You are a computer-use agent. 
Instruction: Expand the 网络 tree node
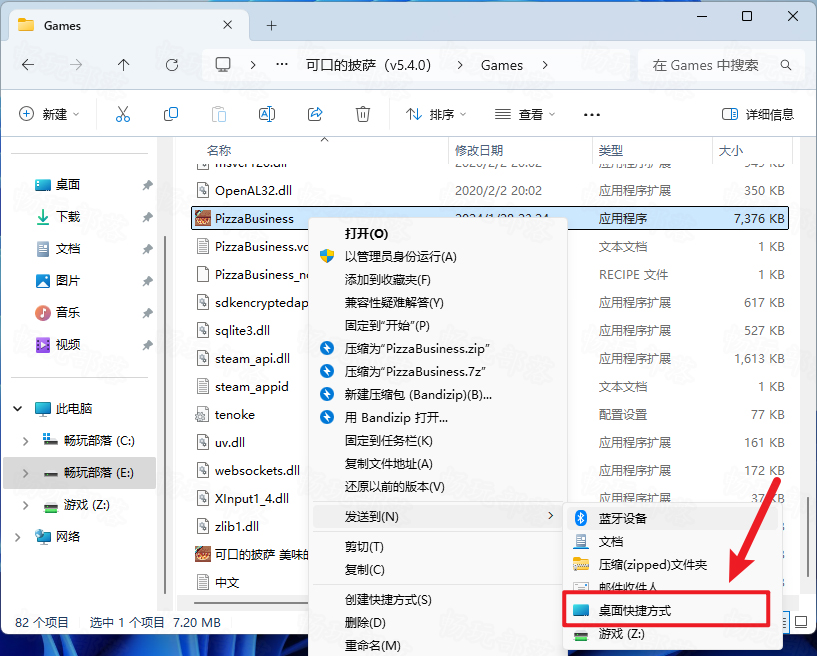(18, 537)
